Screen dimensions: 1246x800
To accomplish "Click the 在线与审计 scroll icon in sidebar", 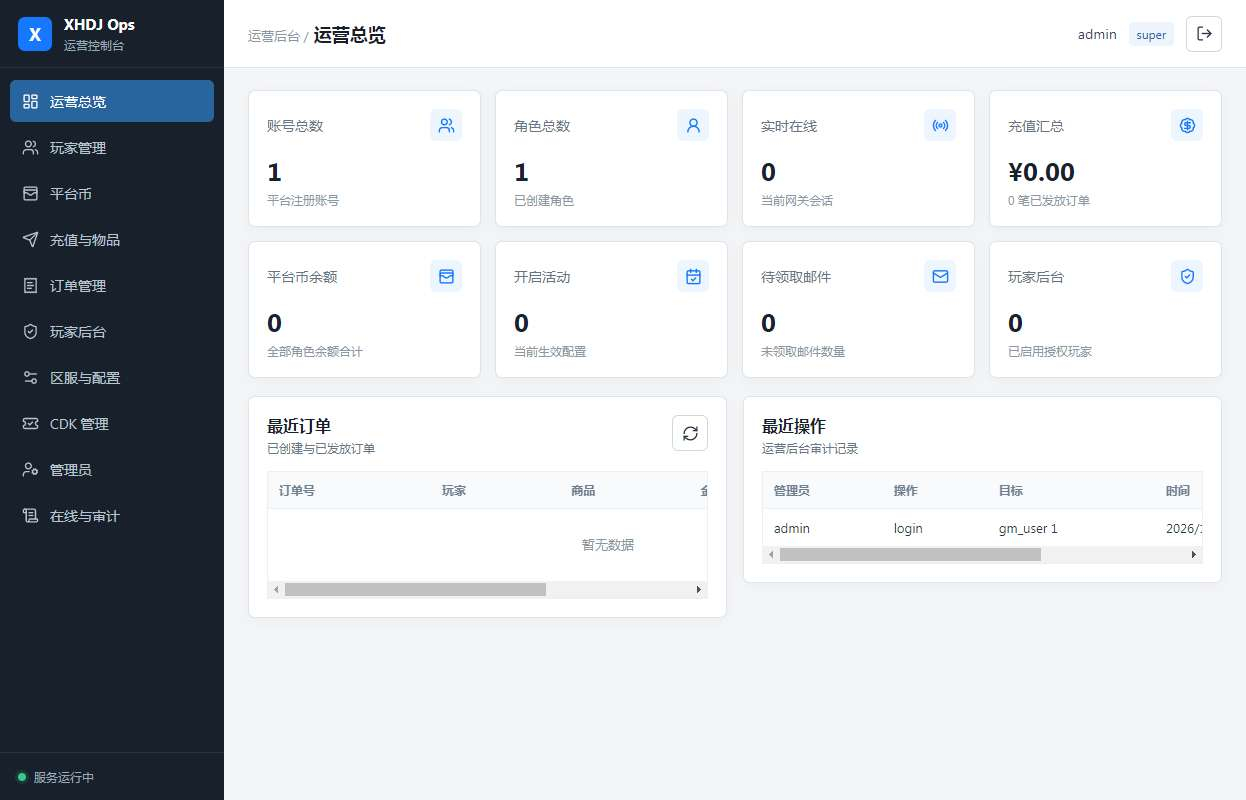I will (x=30, y=515).
